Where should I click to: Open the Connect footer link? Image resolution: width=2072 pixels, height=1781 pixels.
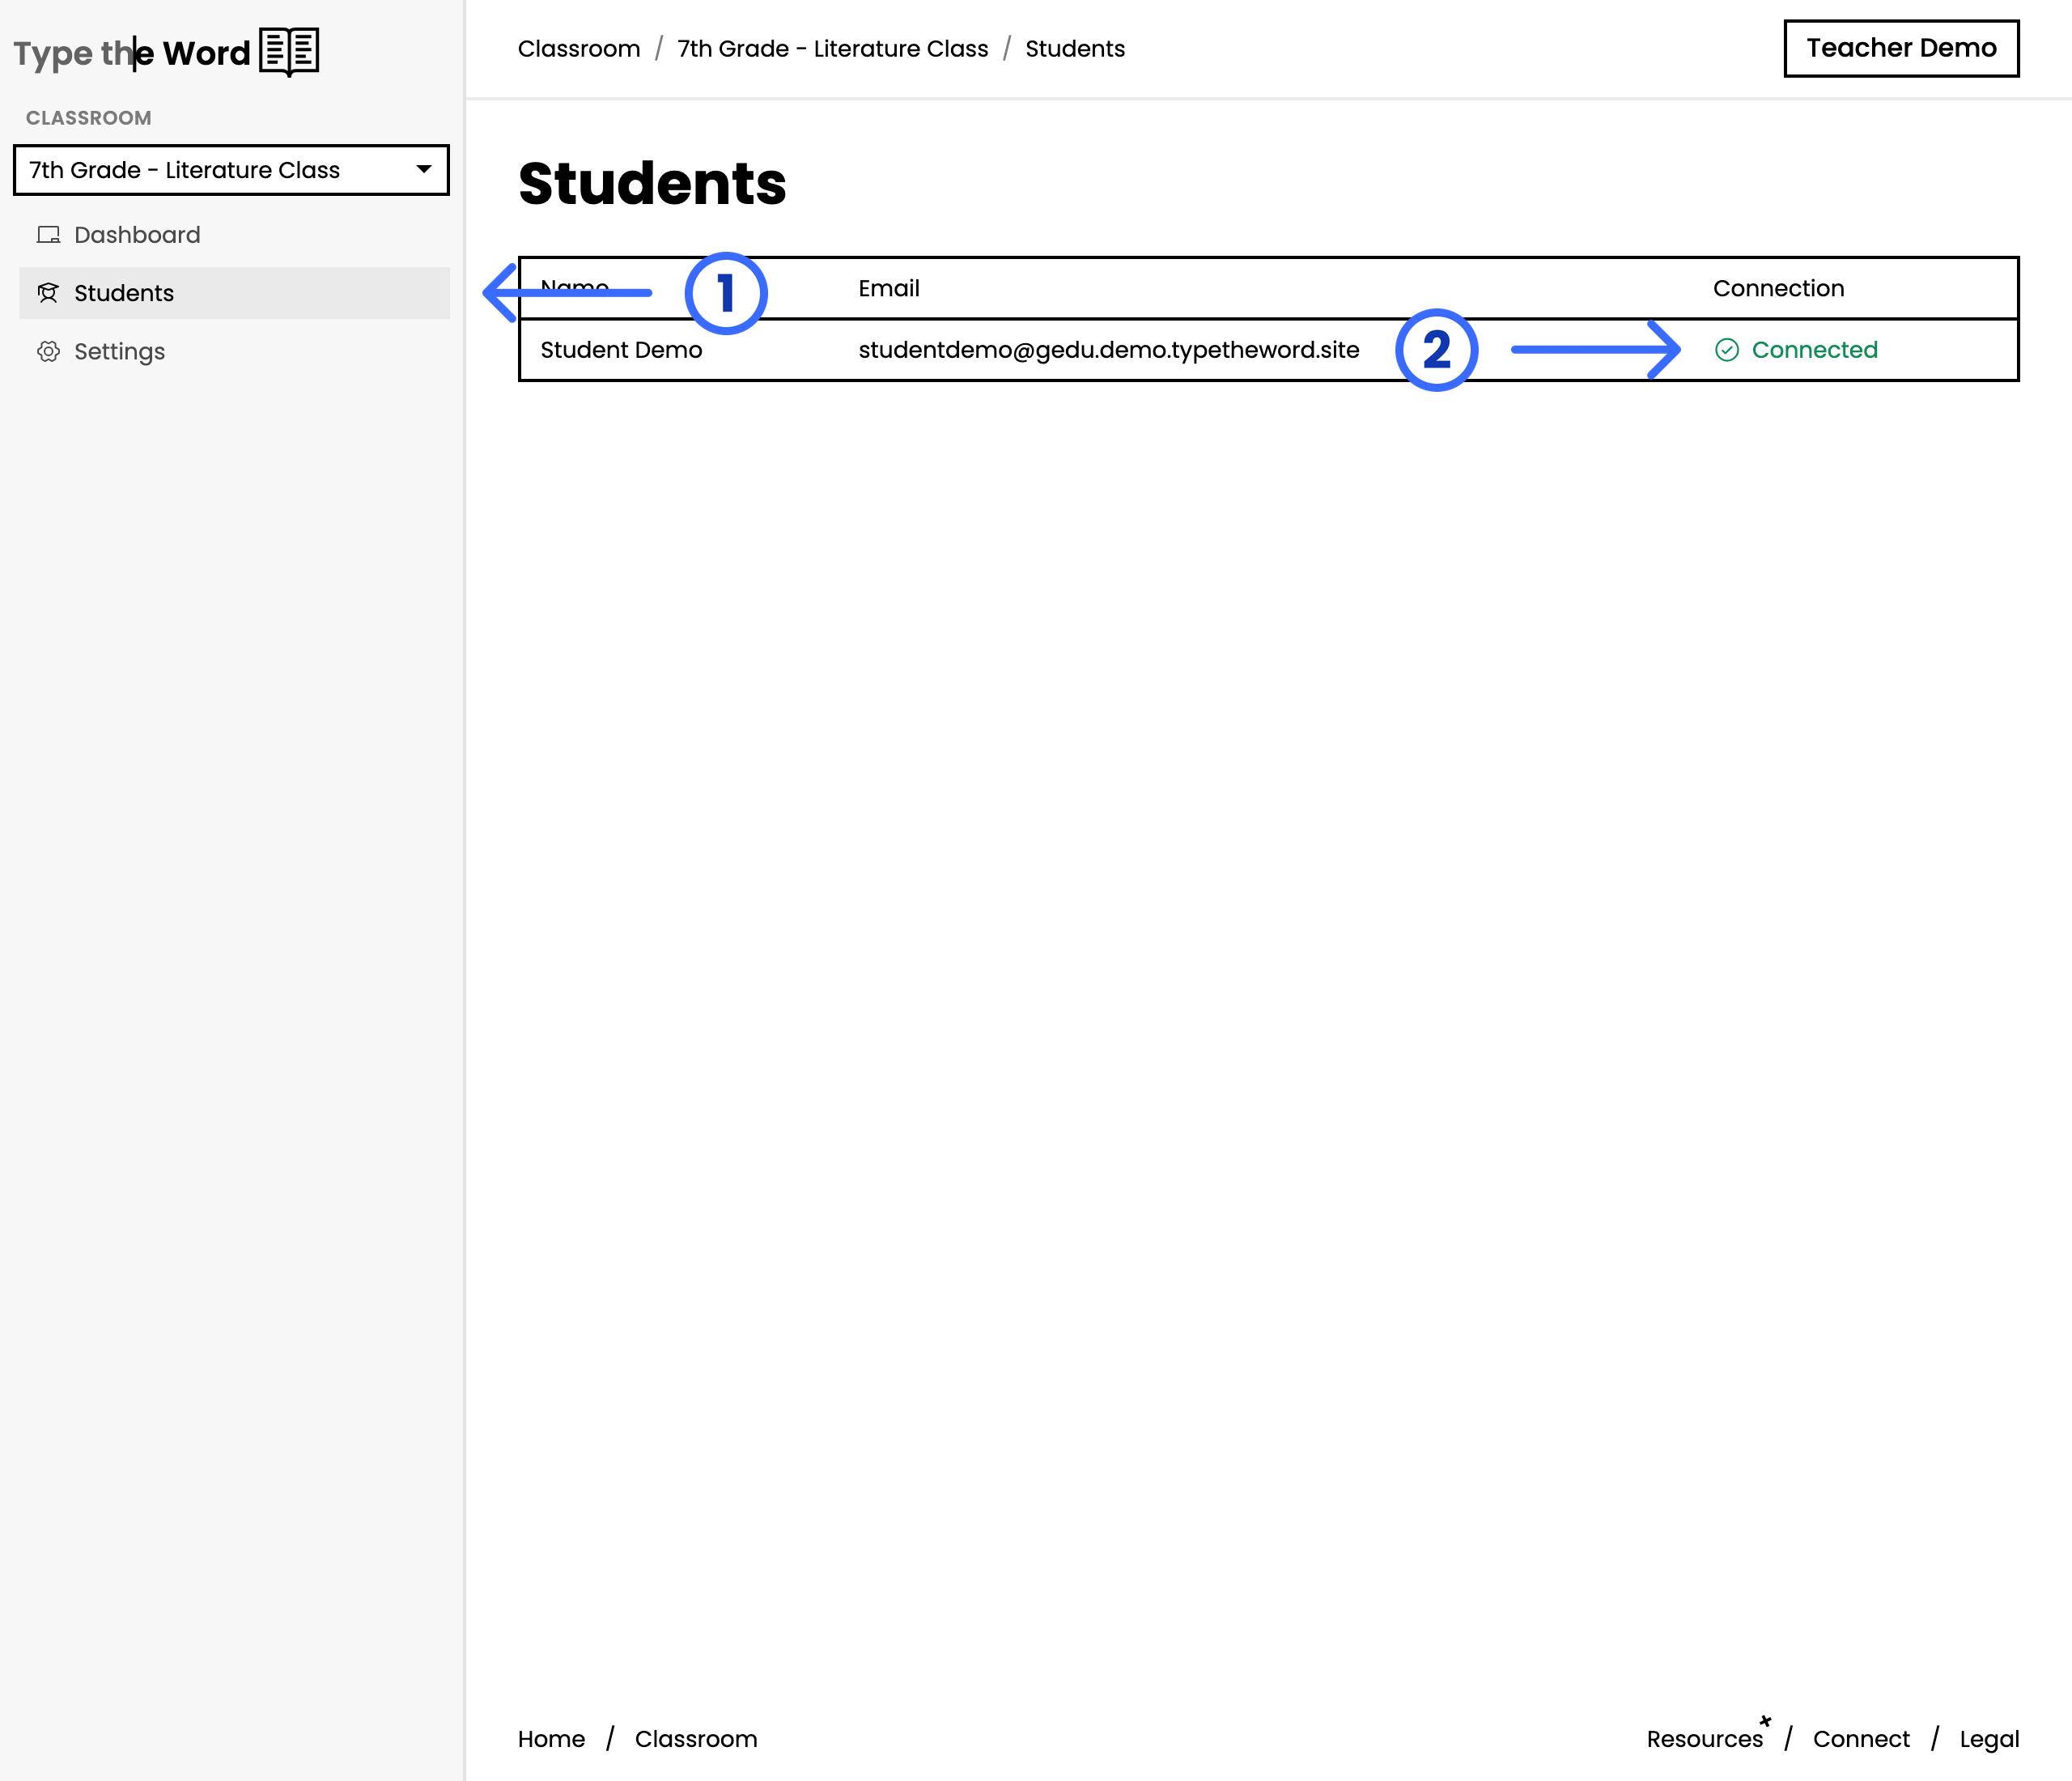(1861, 1739)
